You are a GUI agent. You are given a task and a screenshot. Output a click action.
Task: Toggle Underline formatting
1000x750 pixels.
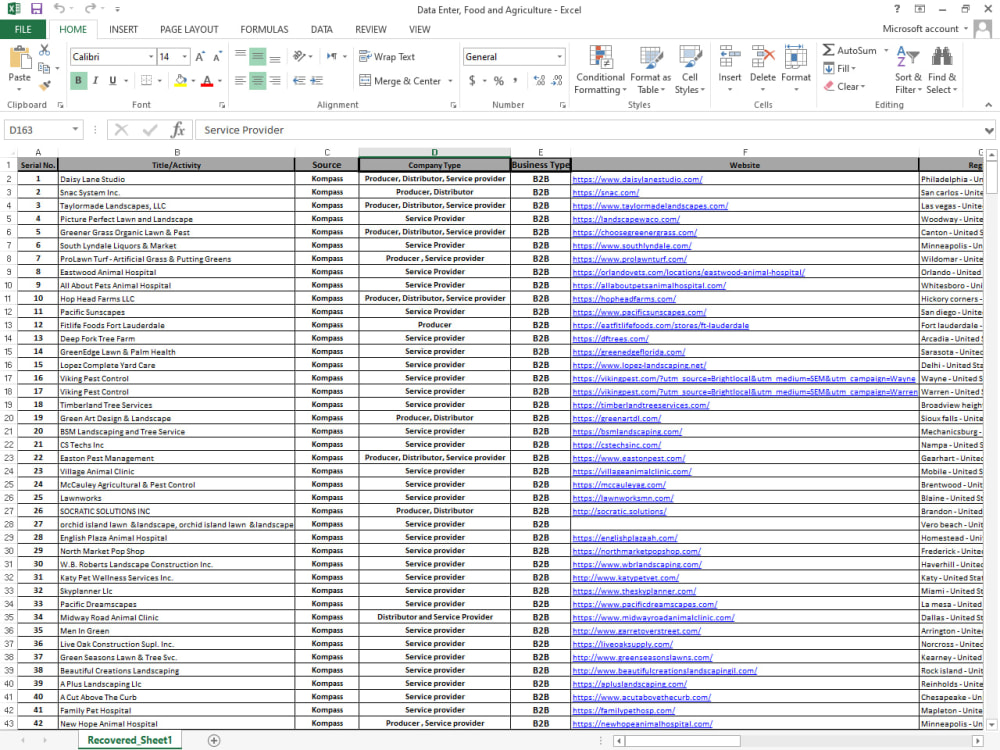tap(113, 80)
